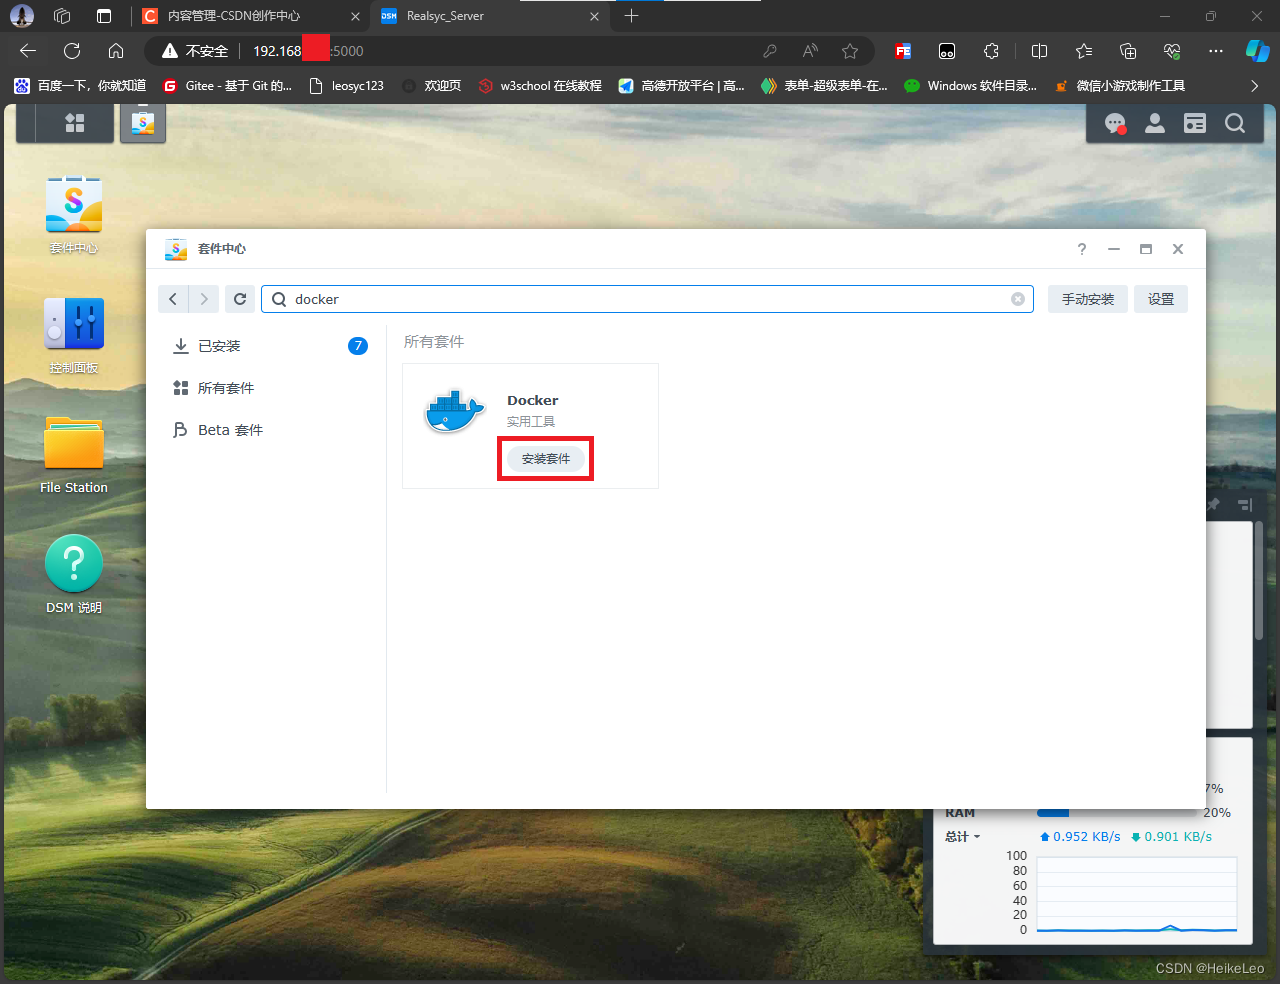The image size is (1280, 984).
Task: Clear the docker search text
Action: [x=1018, y=299]
